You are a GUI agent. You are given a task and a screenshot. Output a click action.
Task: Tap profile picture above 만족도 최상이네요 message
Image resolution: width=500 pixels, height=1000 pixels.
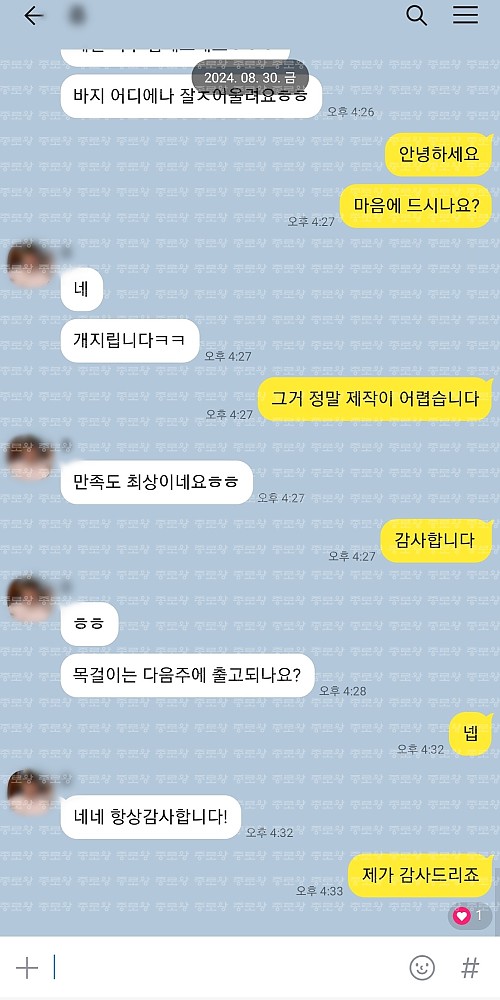pos(29,457)
